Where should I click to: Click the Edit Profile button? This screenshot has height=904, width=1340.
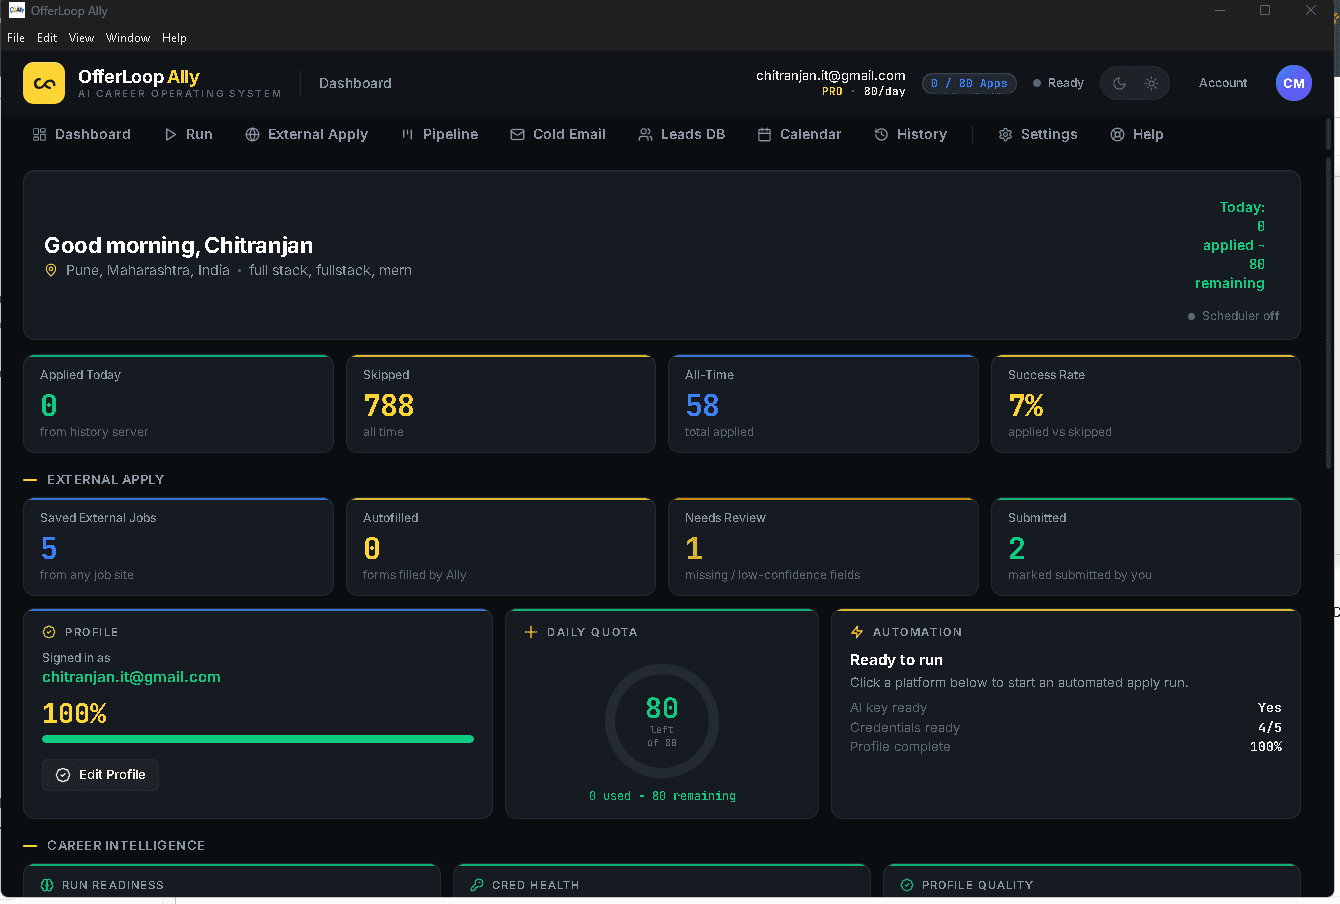(x=100, y=775)
